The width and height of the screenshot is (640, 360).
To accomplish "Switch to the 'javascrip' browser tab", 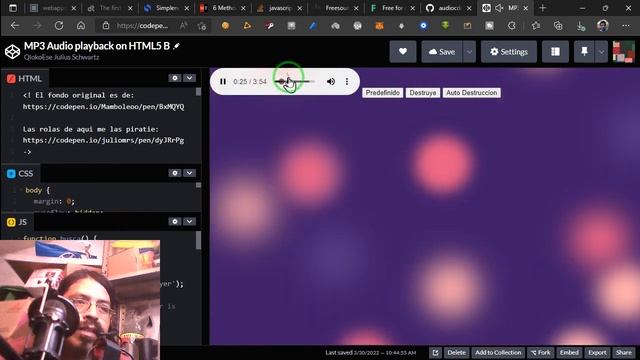I will (x=280, y=8).
